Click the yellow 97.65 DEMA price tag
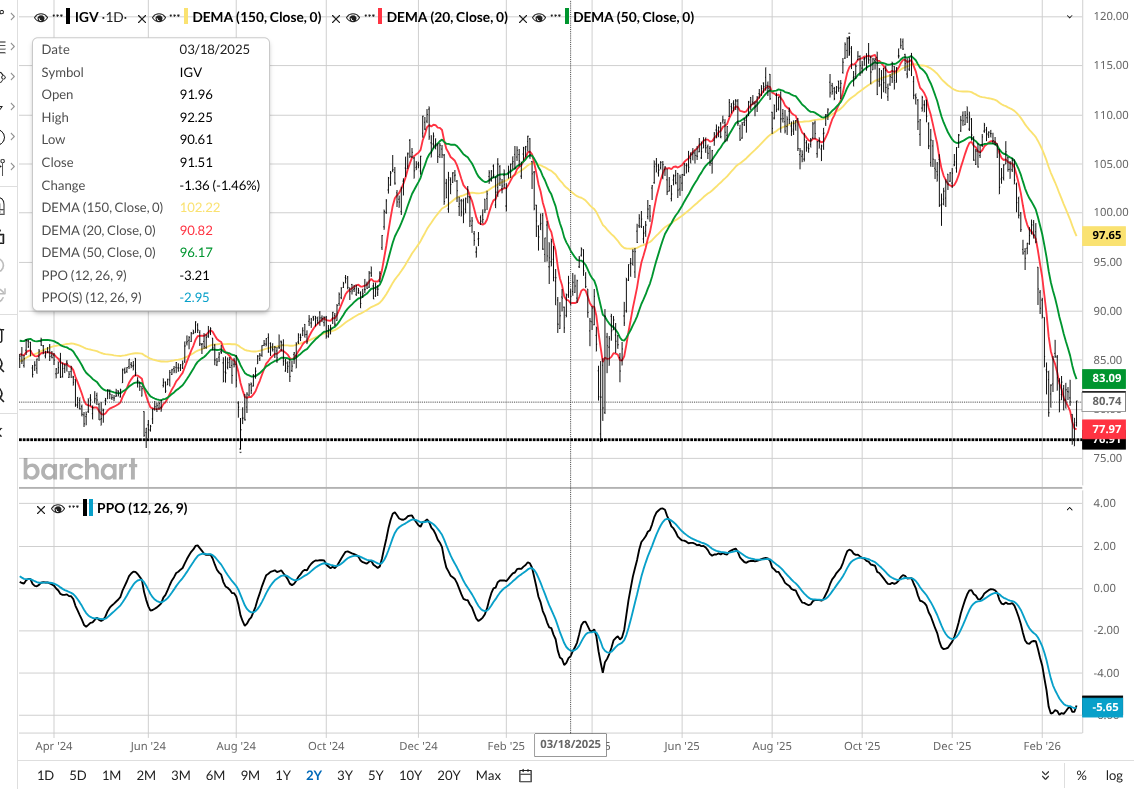1134x790 pixels. (x=1106, y=235)
